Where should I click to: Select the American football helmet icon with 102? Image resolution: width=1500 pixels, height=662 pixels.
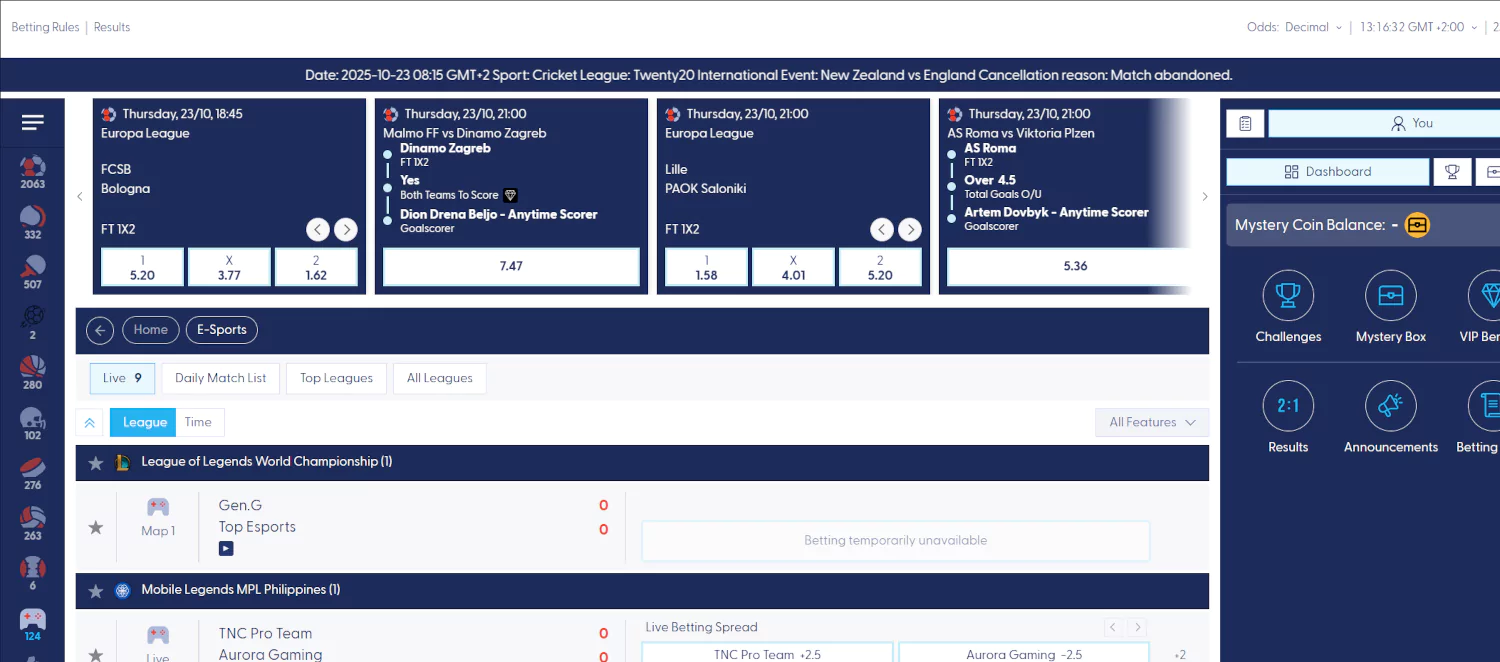32,423
